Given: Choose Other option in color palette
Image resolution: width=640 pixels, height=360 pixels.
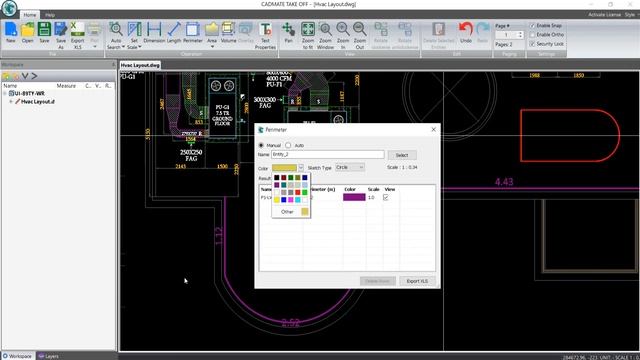Looking at the screenshot, I should point(287,211).
